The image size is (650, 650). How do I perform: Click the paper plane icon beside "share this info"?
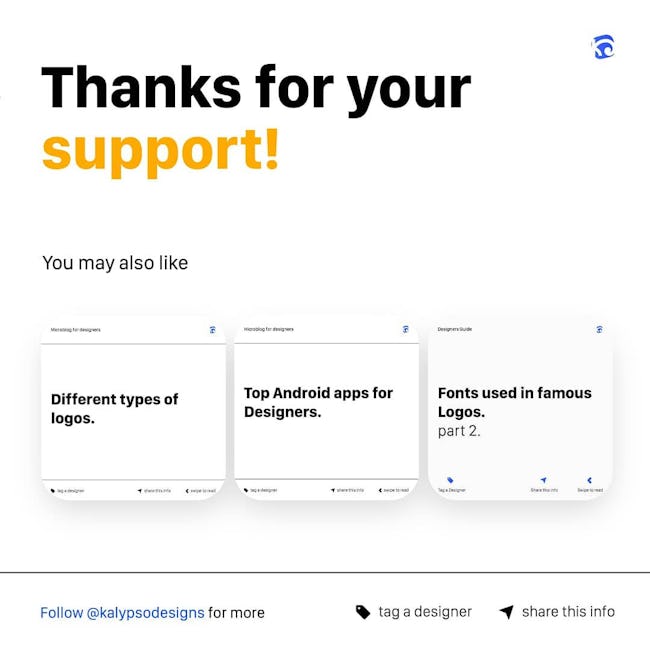pyautogui.click(x=506, y=612)
